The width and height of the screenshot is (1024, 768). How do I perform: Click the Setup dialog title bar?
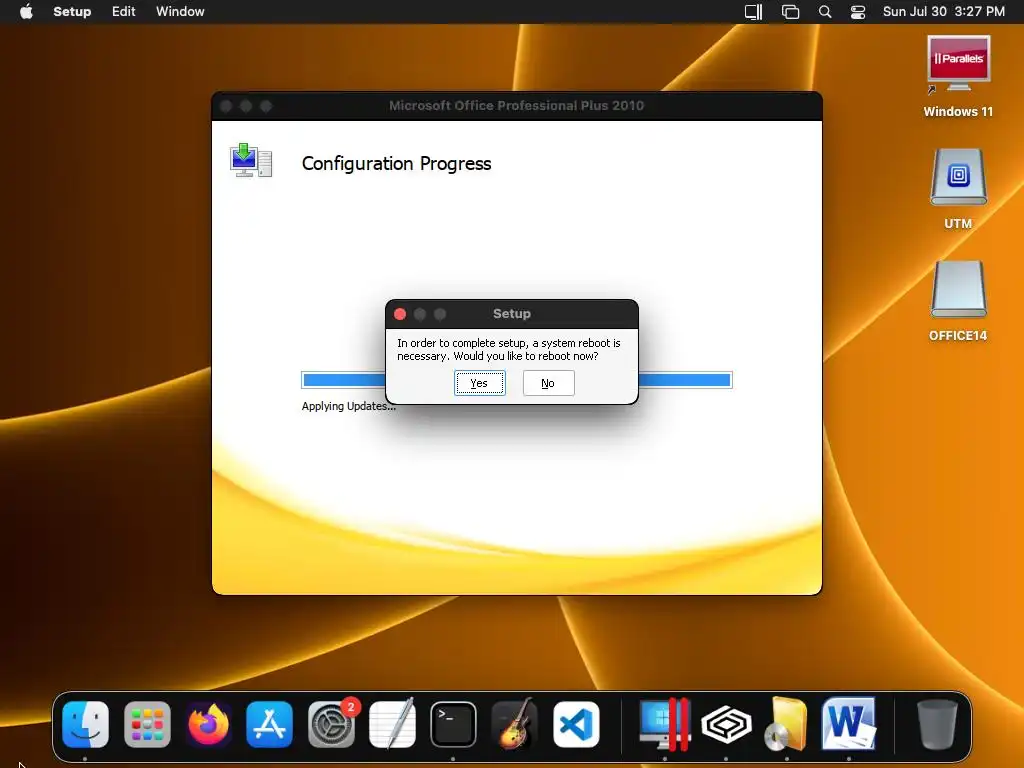(x=511, y=314)
